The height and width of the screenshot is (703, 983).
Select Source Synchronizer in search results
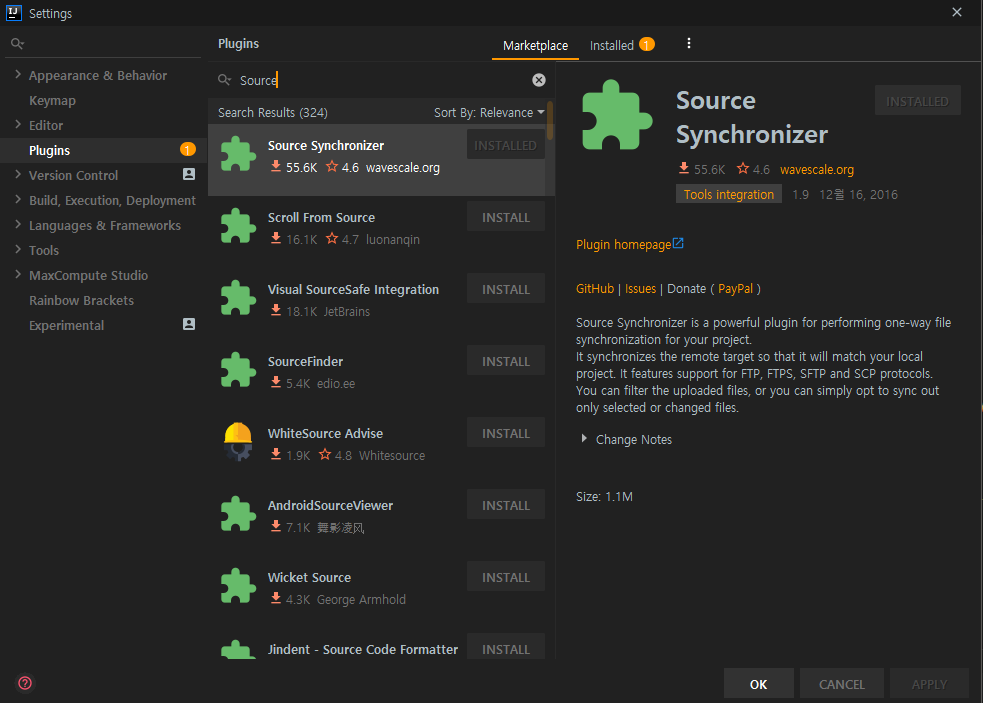(x=381, y=160)
